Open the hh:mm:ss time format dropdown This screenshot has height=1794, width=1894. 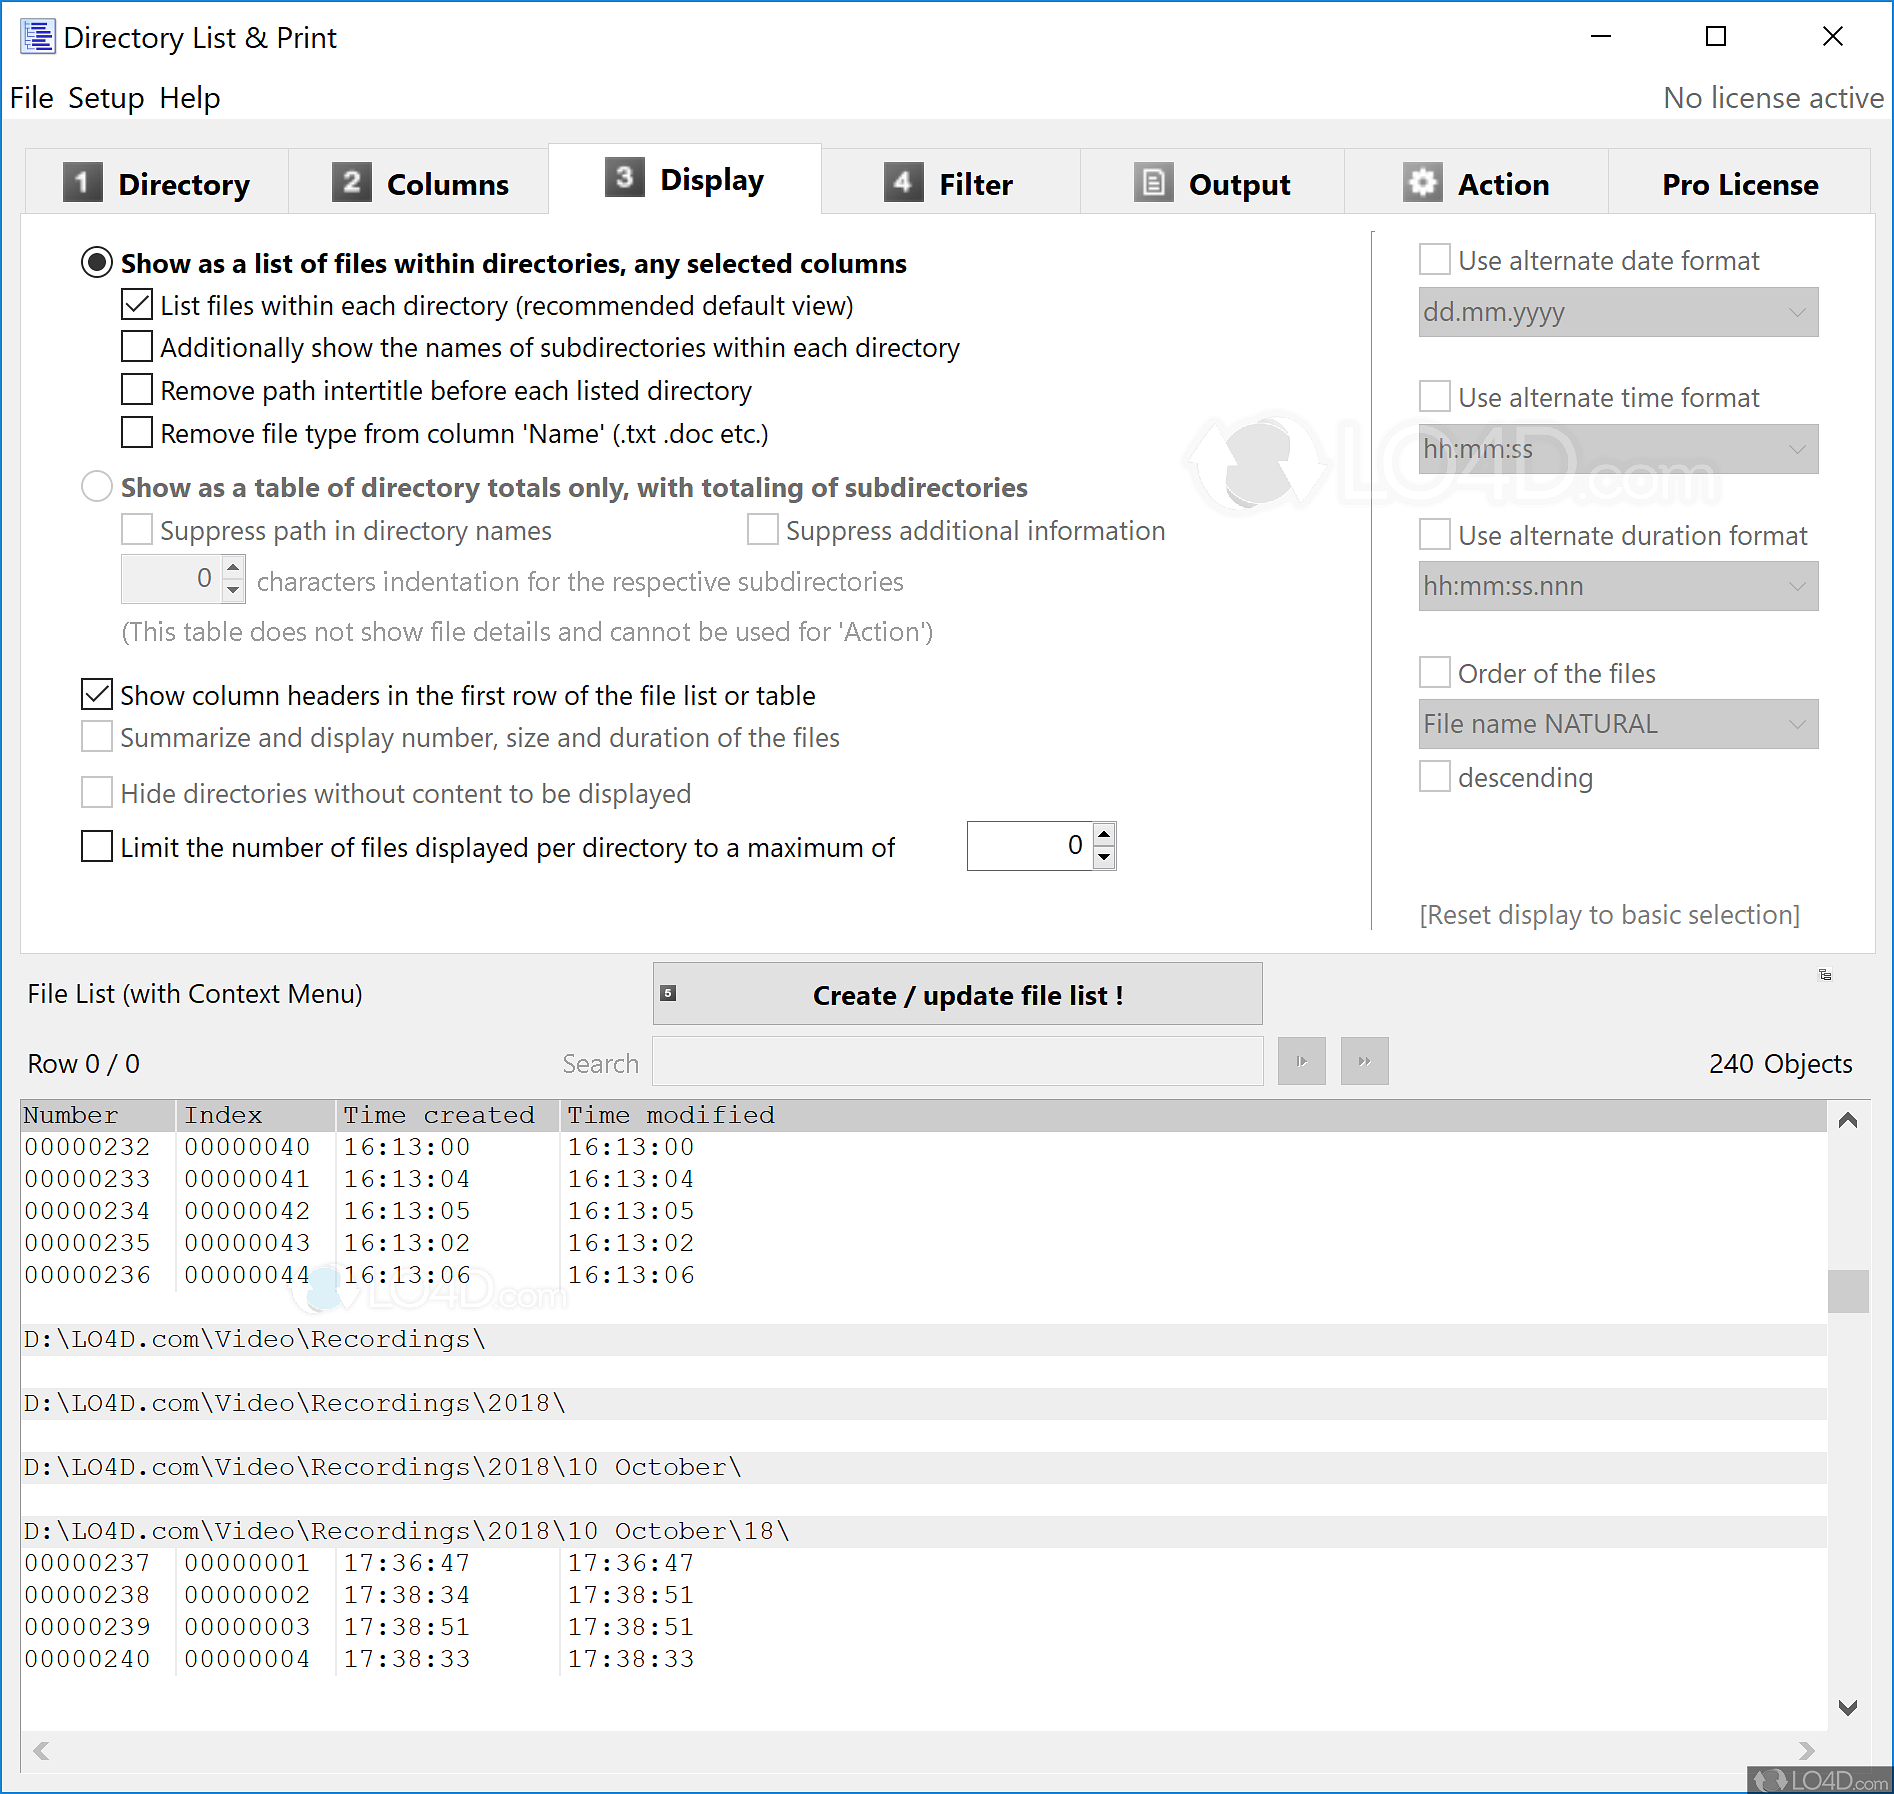coord(1618,449)
